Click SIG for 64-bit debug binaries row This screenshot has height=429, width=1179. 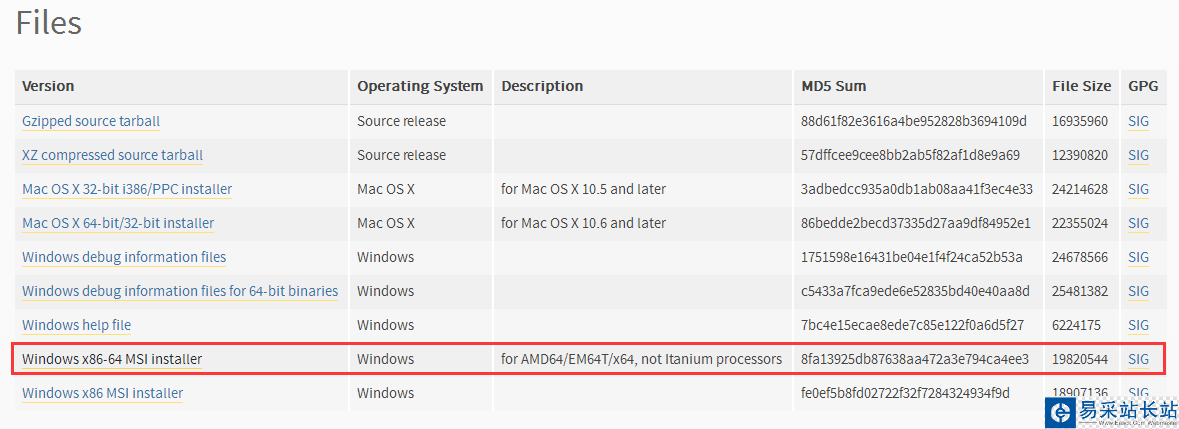[x=1138, y=291]
